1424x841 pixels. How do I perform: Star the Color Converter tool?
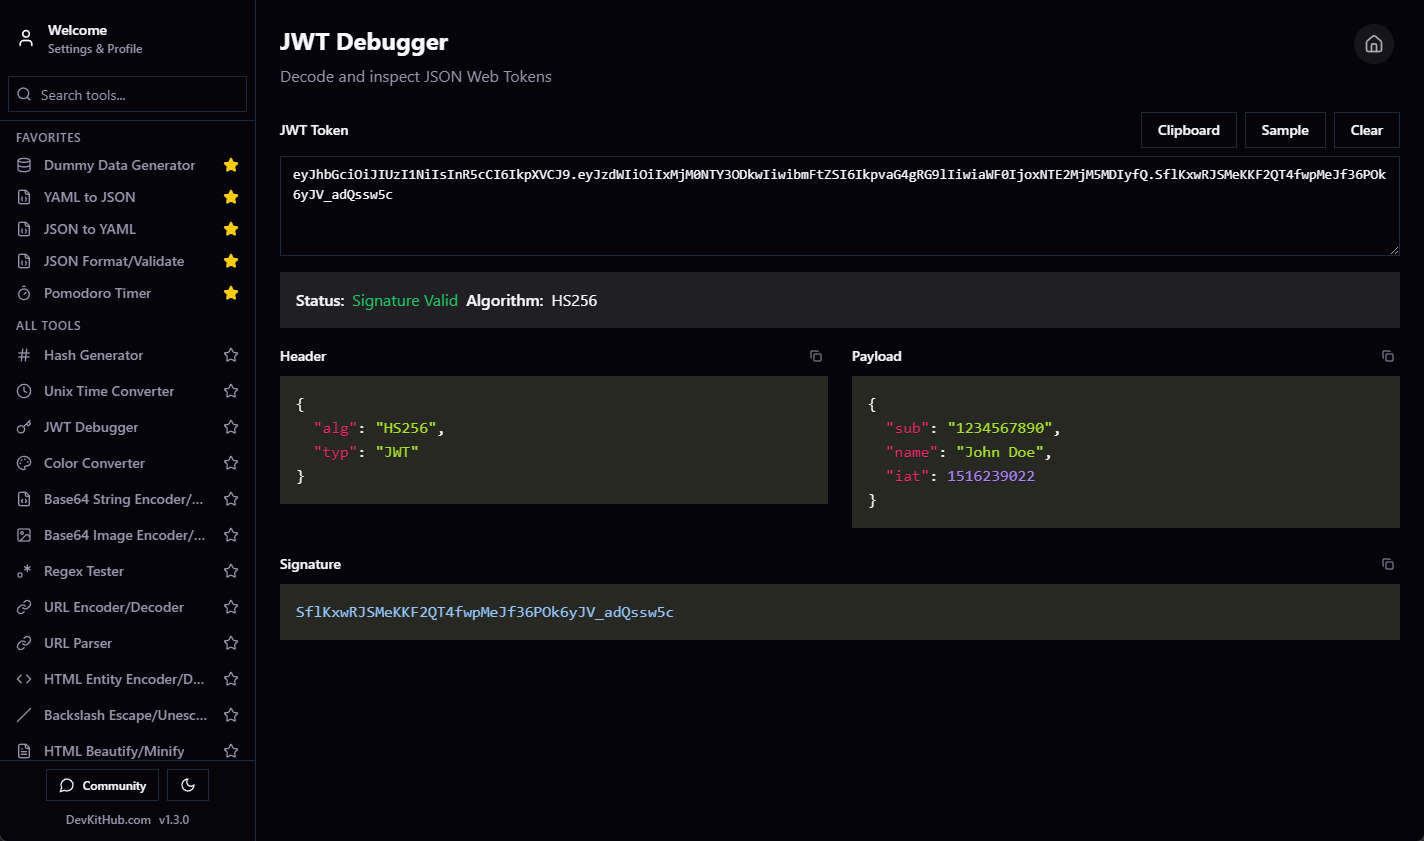(231, 463)
